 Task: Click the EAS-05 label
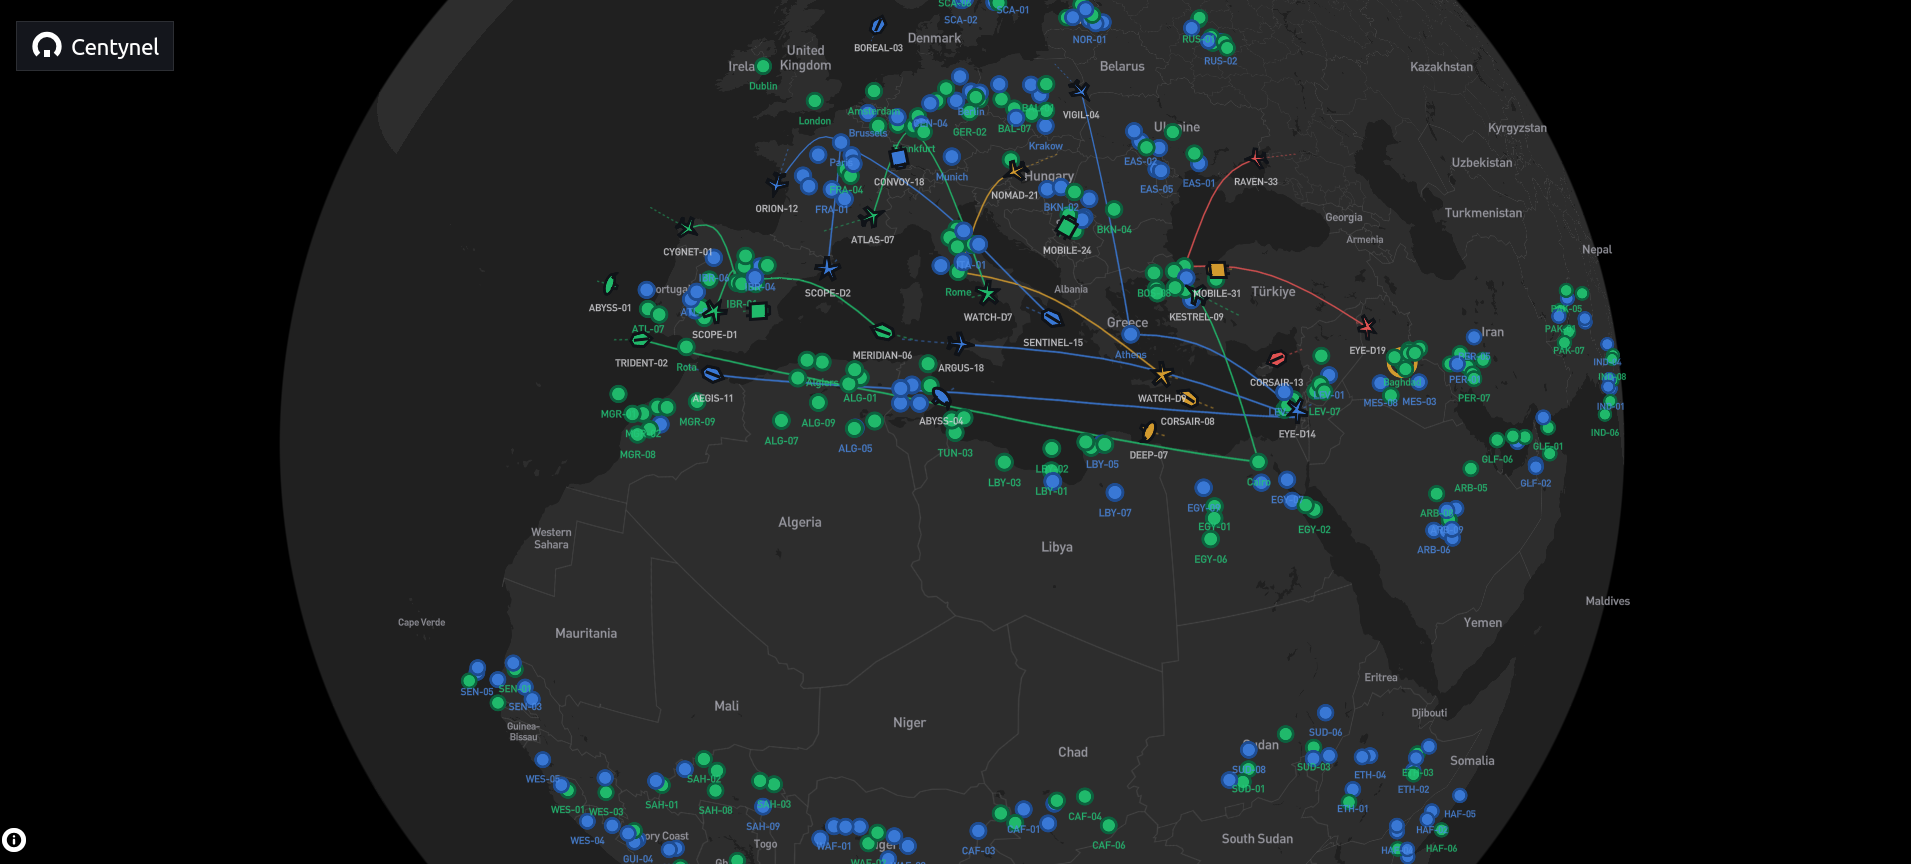click(1156, 189)
